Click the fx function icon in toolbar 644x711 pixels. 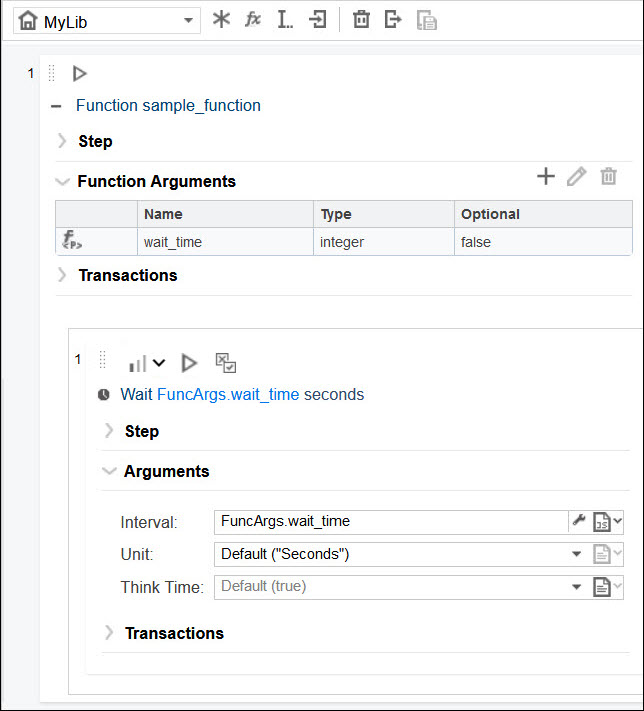point(253,20)
